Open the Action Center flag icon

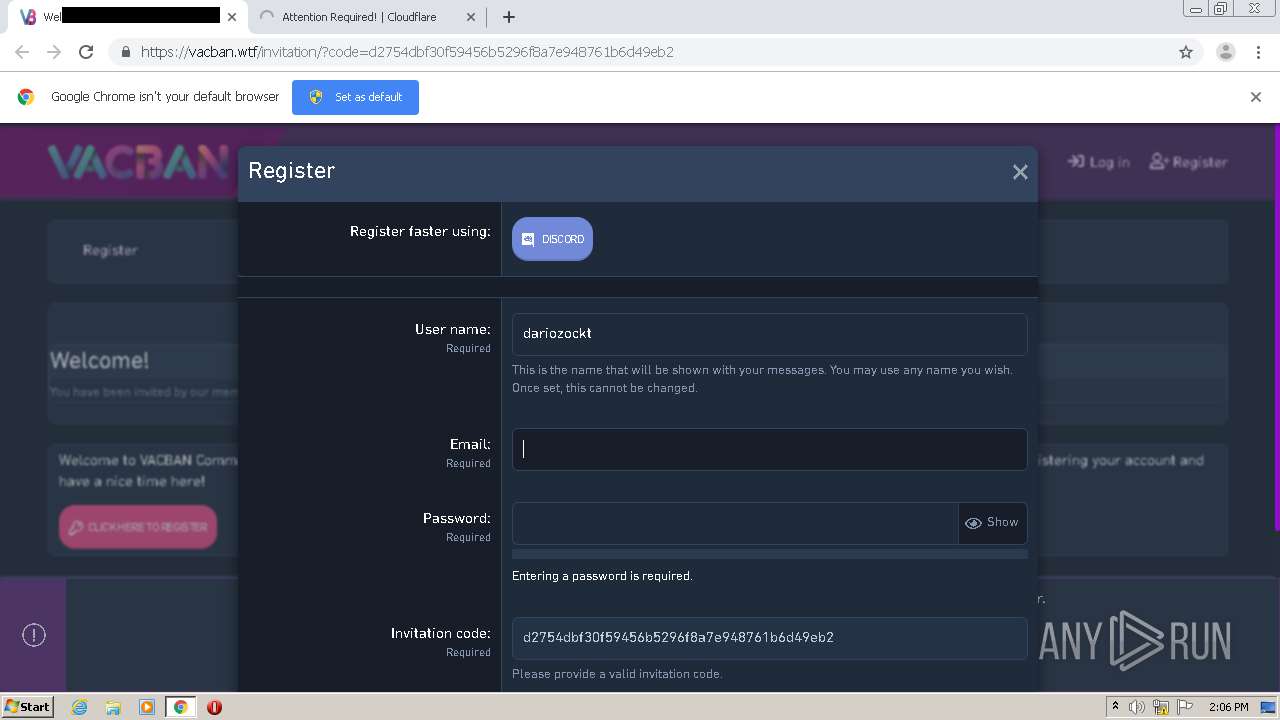[x=1183, y=707]
